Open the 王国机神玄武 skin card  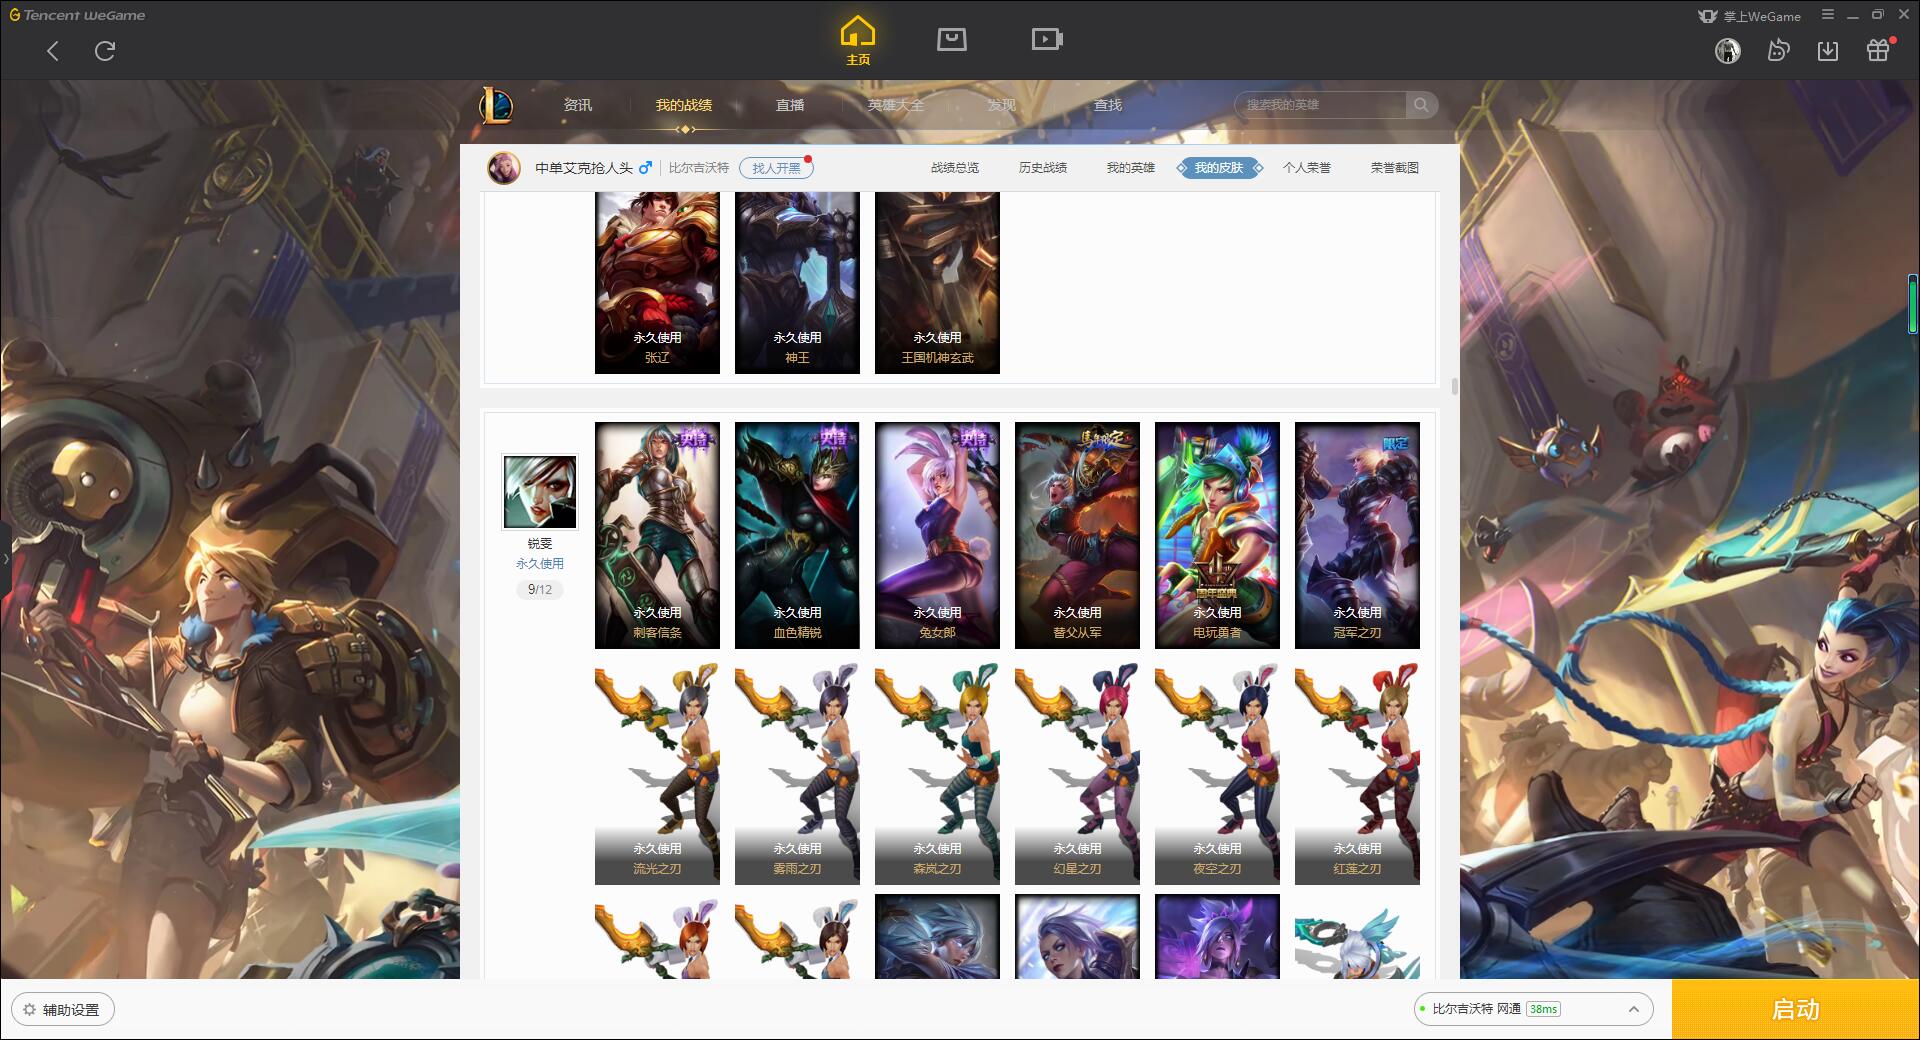tap(937, 283)
